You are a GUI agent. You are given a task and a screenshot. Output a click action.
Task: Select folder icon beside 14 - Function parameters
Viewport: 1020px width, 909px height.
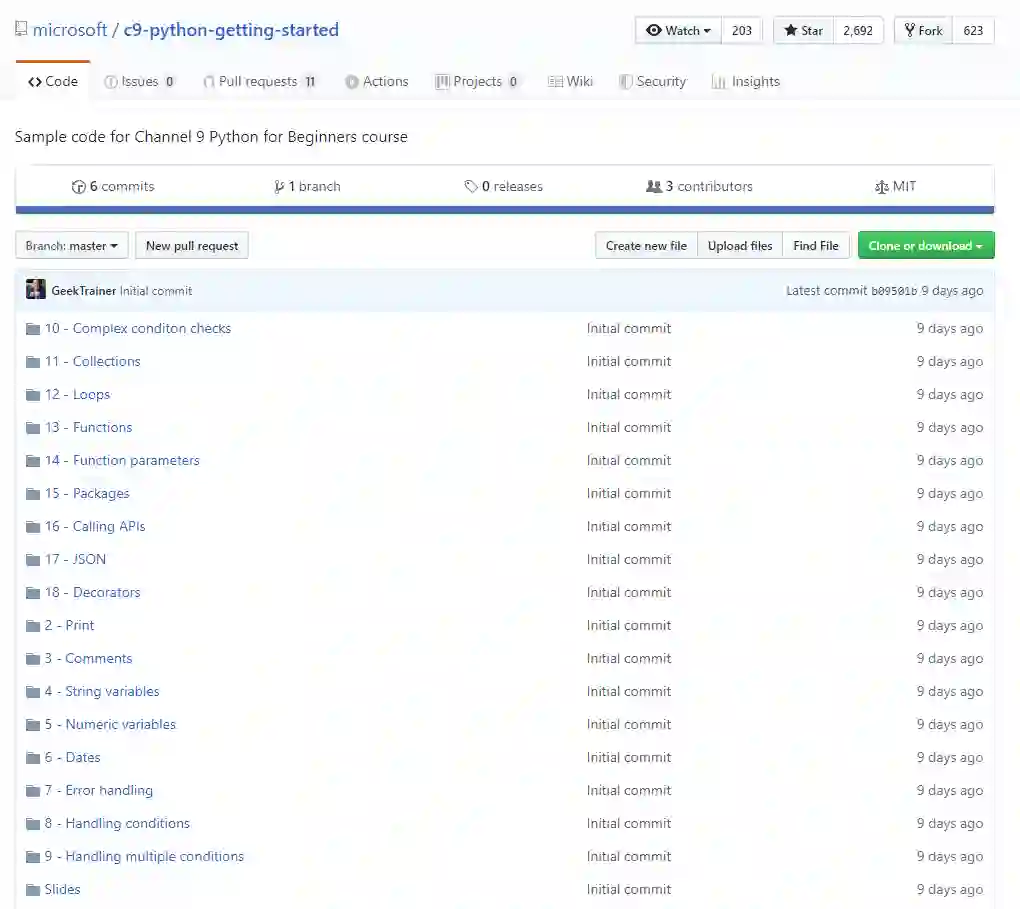click(x=33, y=461)
